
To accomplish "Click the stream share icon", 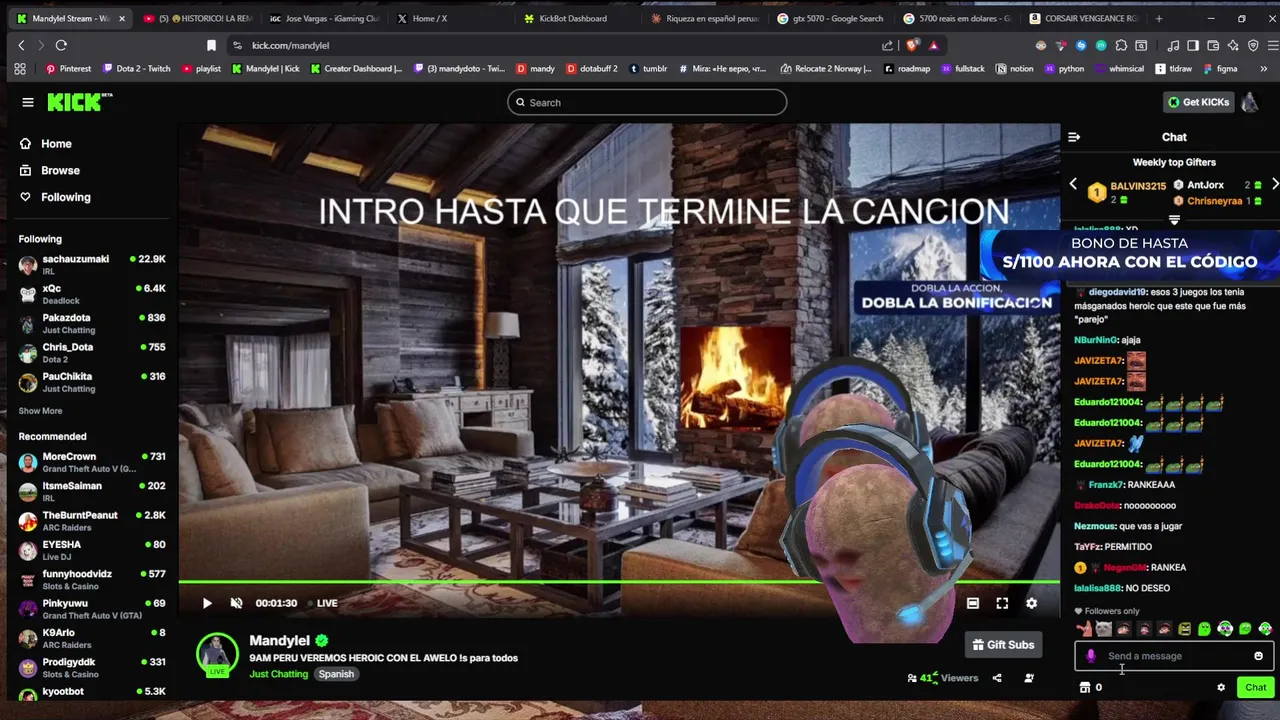I will (997, 678).
